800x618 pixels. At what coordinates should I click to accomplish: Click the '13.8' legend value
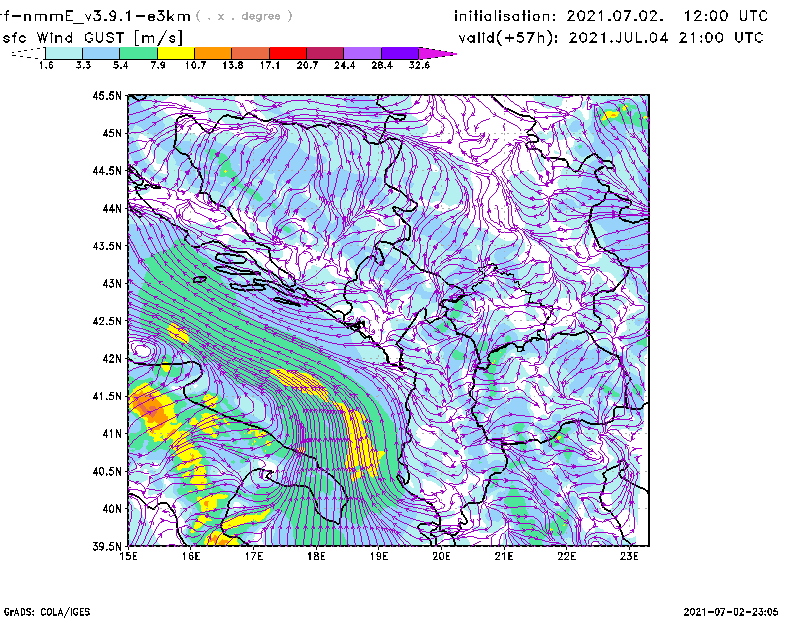pos(233,65)
